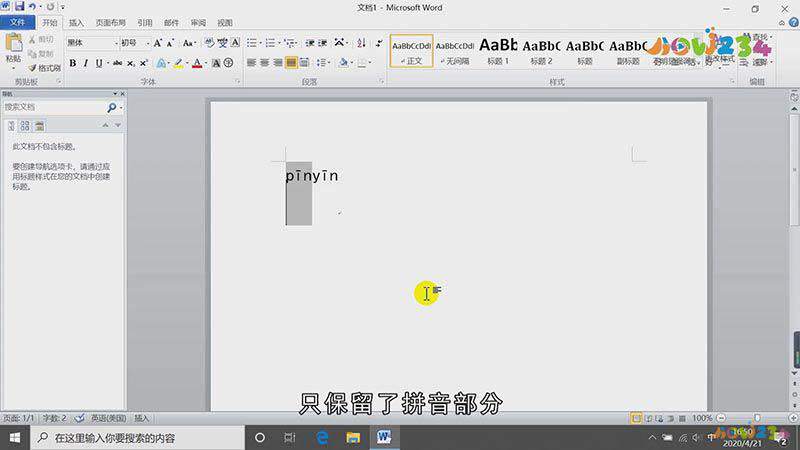This screenshot has height=450, width=800.
Task: Switch to the References (引用) tab
Action: click(x=145, y=22)
